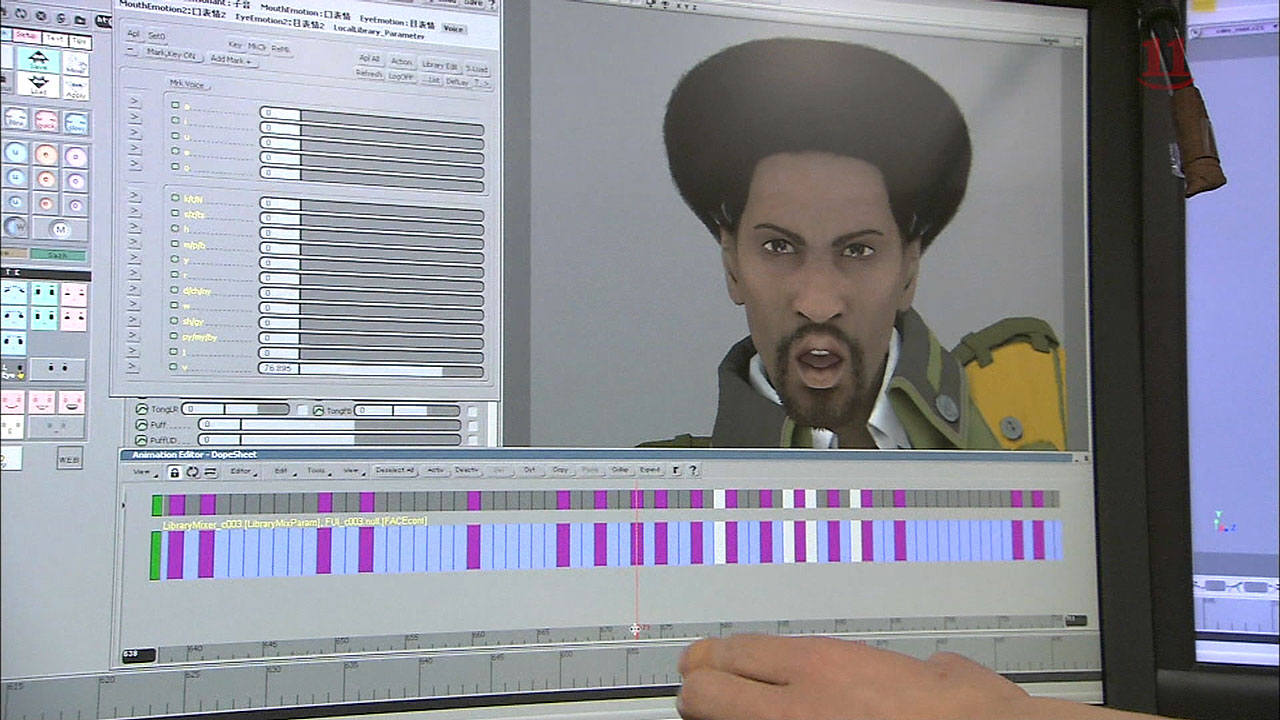Click the Voice tab button at panel top

click(x=454, y=29)
